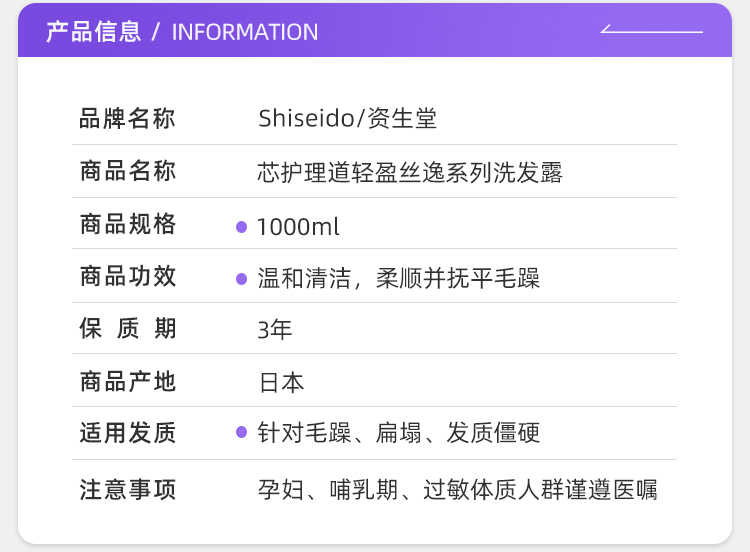This screenshot has width=750, height=552.
Task: Select the 3年 shelf life value
Action: pyautogui.click(x=275, y=330)
